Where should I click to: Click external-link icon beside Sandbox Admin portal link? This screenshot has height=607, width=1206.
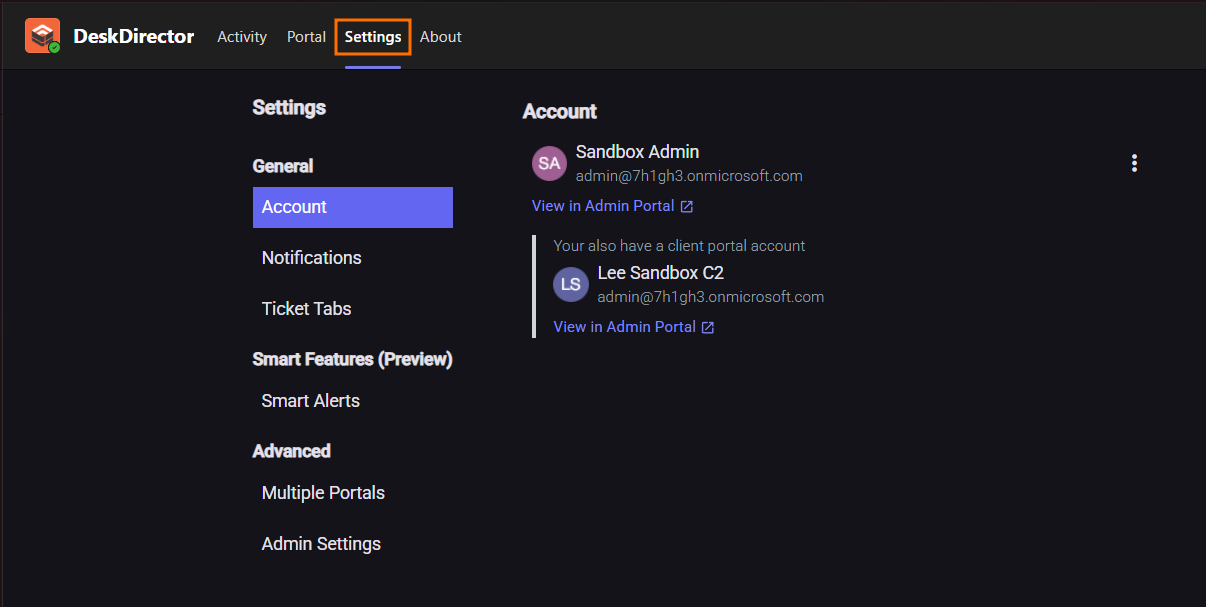pos(687,207)
